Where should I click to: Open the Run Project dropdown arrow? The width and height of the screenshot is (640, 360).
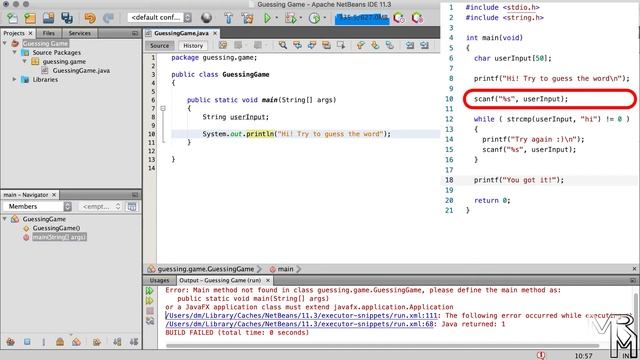tap(277, 18)
